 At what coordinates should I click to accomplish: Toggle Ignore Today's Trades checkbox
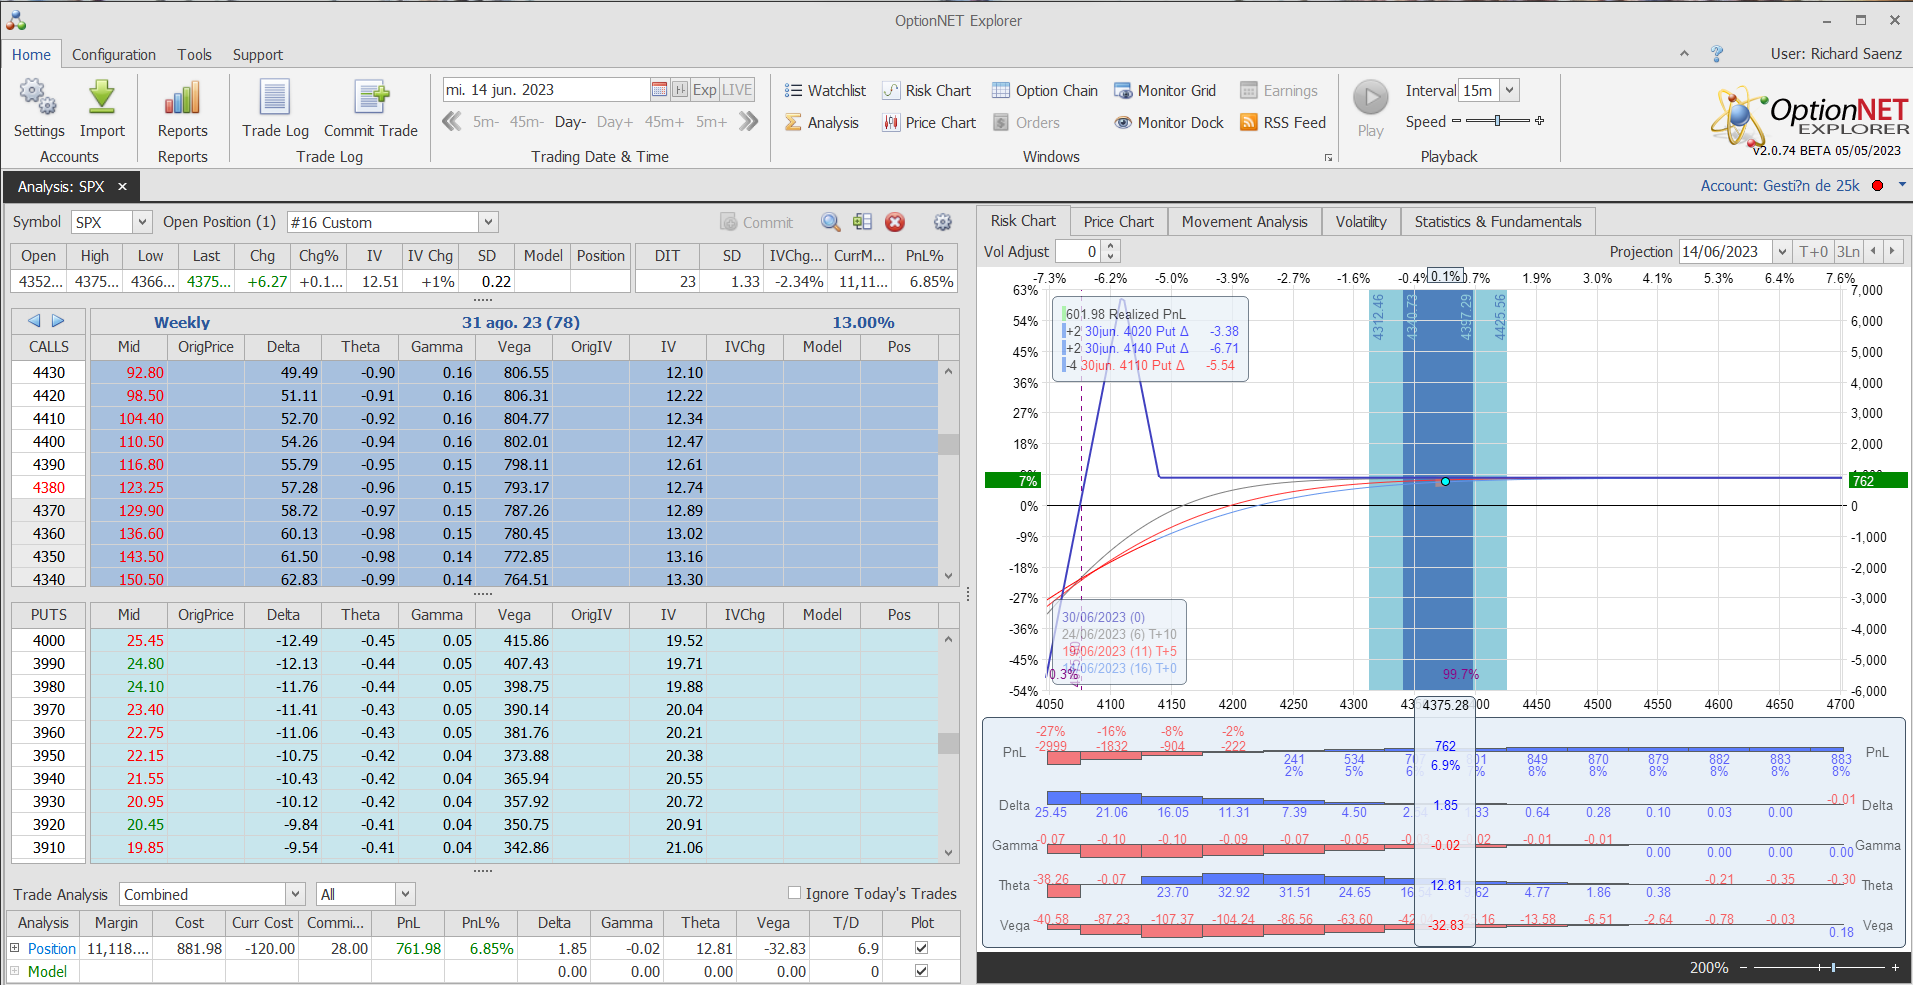tap(794, 893)
